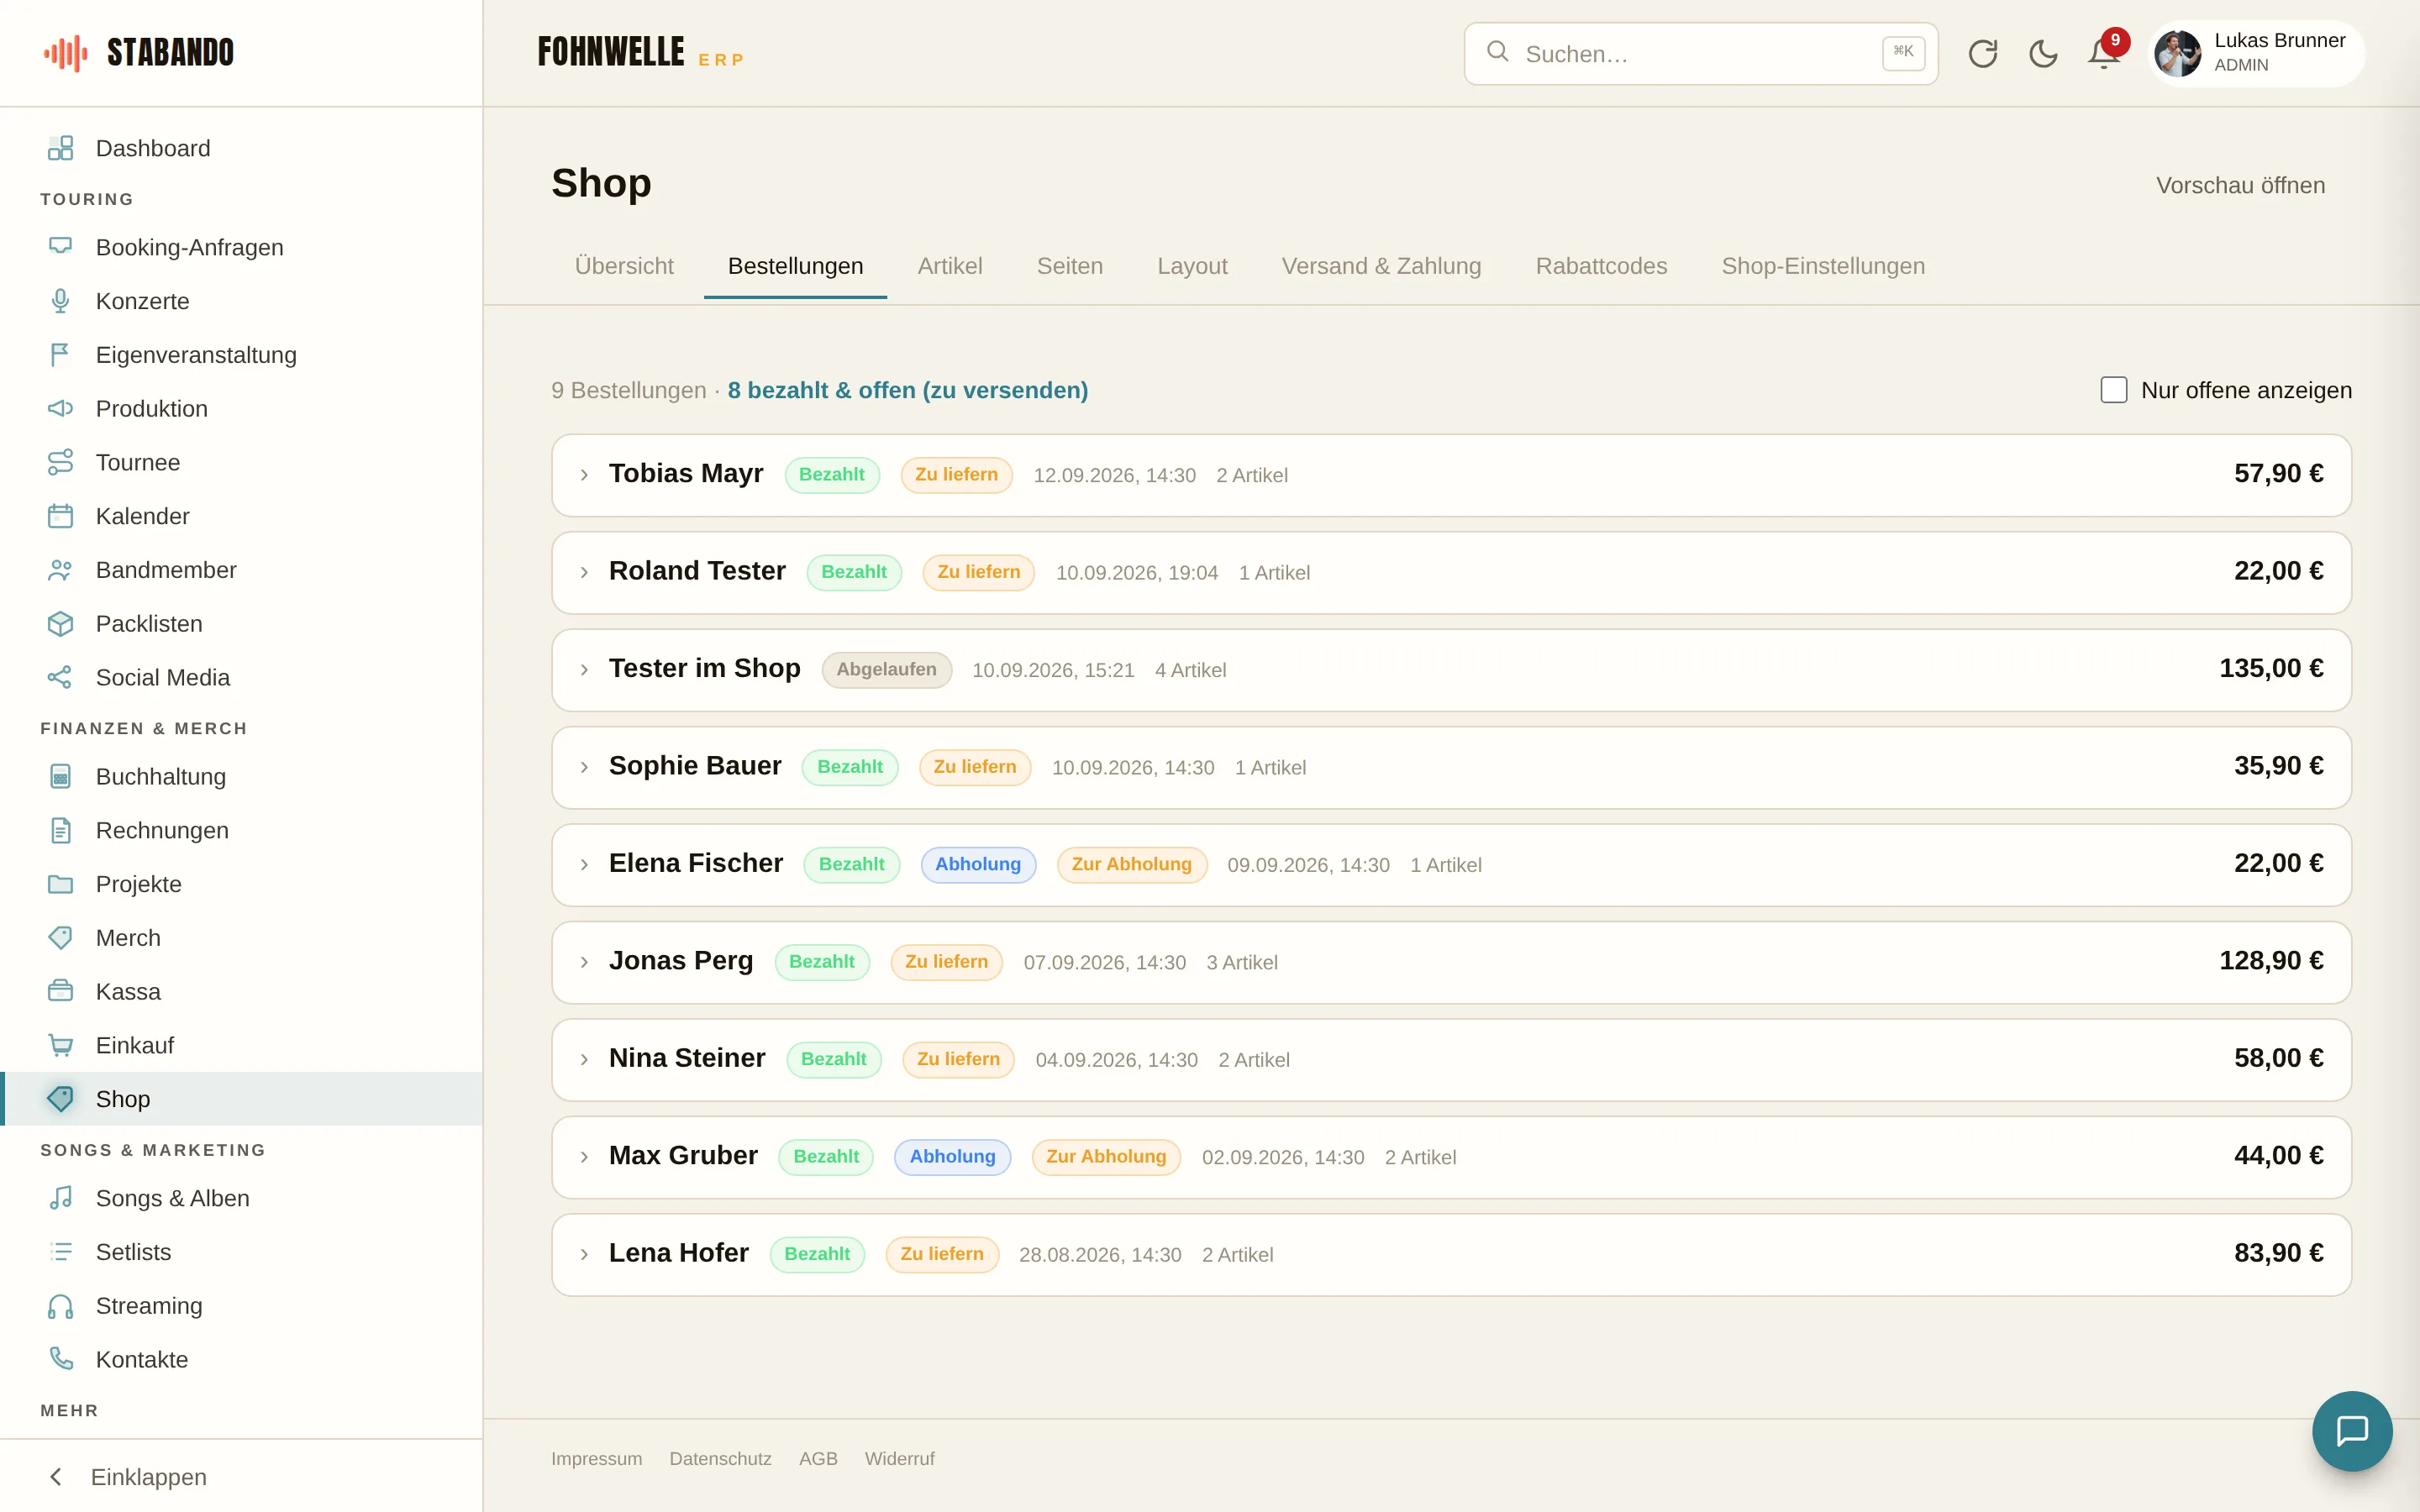Click the Abgelaufen badge on Tester im Shop
The width and height of the screenshot is (2420, 1512).
[886, 669]
